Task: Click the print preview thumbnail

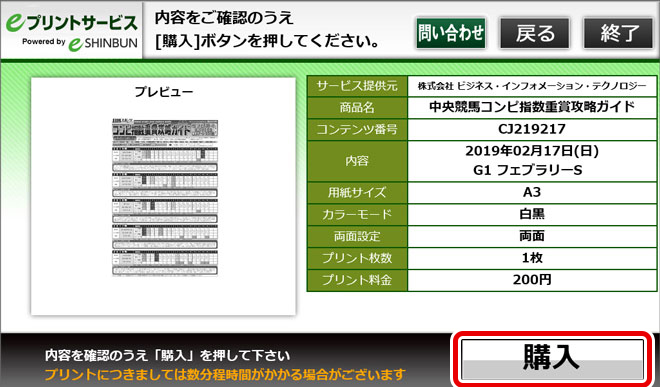Action: (165, 198)
